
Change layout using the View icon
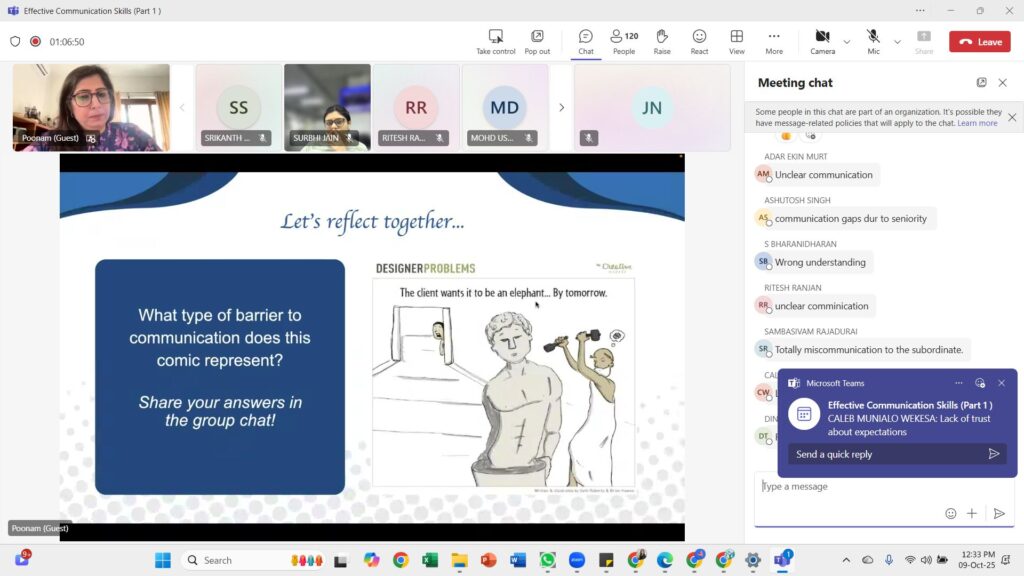coord(736,37)
